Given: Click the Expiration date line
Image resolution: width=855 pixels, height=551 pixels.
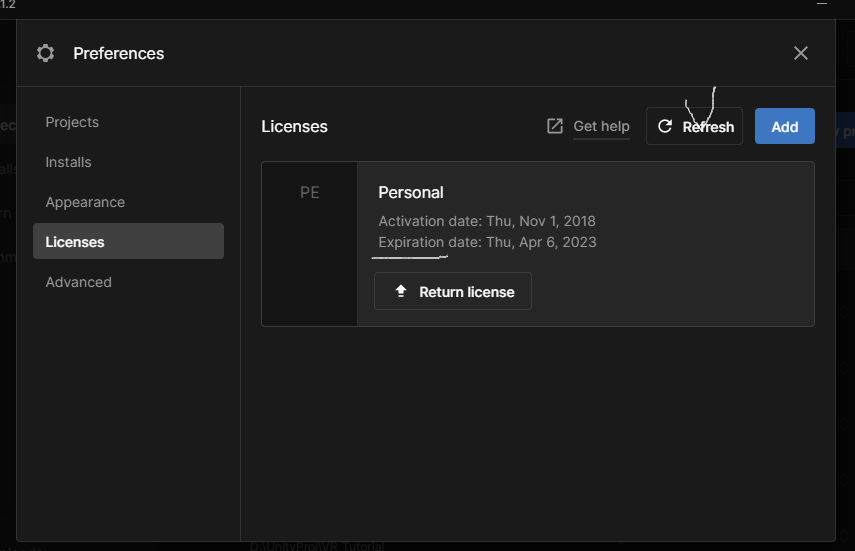Looking at the screenshot, I should (x=487, y=242).
